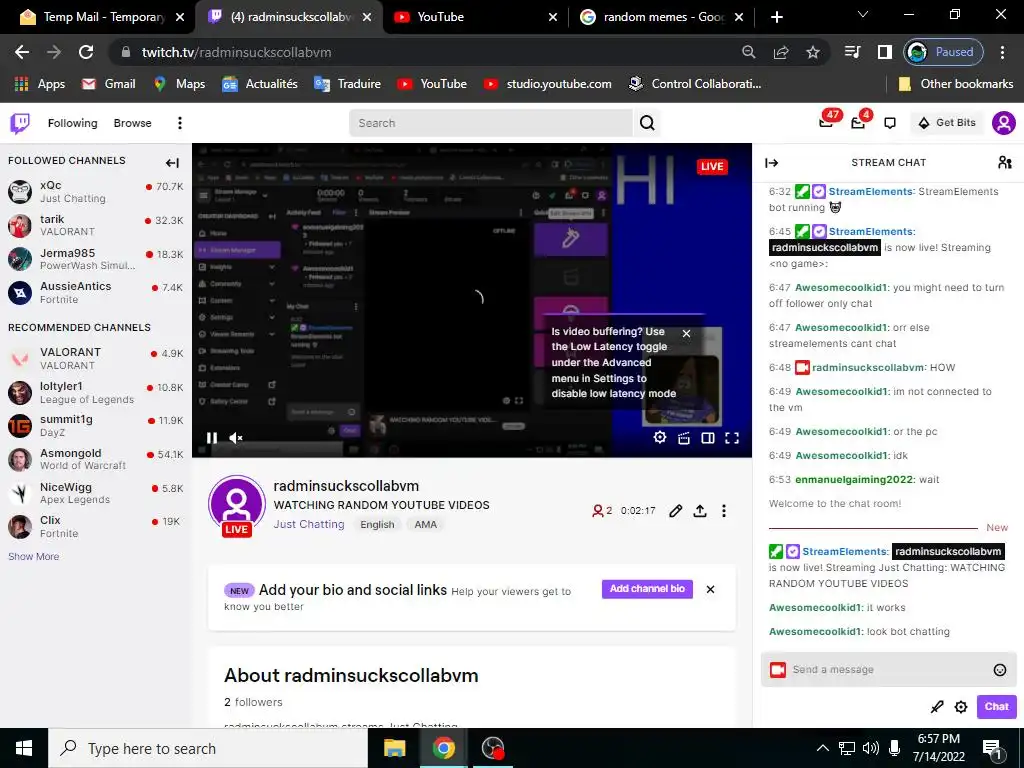This screenshot has width=1024, height=768.
Task: Switch to the random memes Google tab
Action: click(x=663, y=17)
